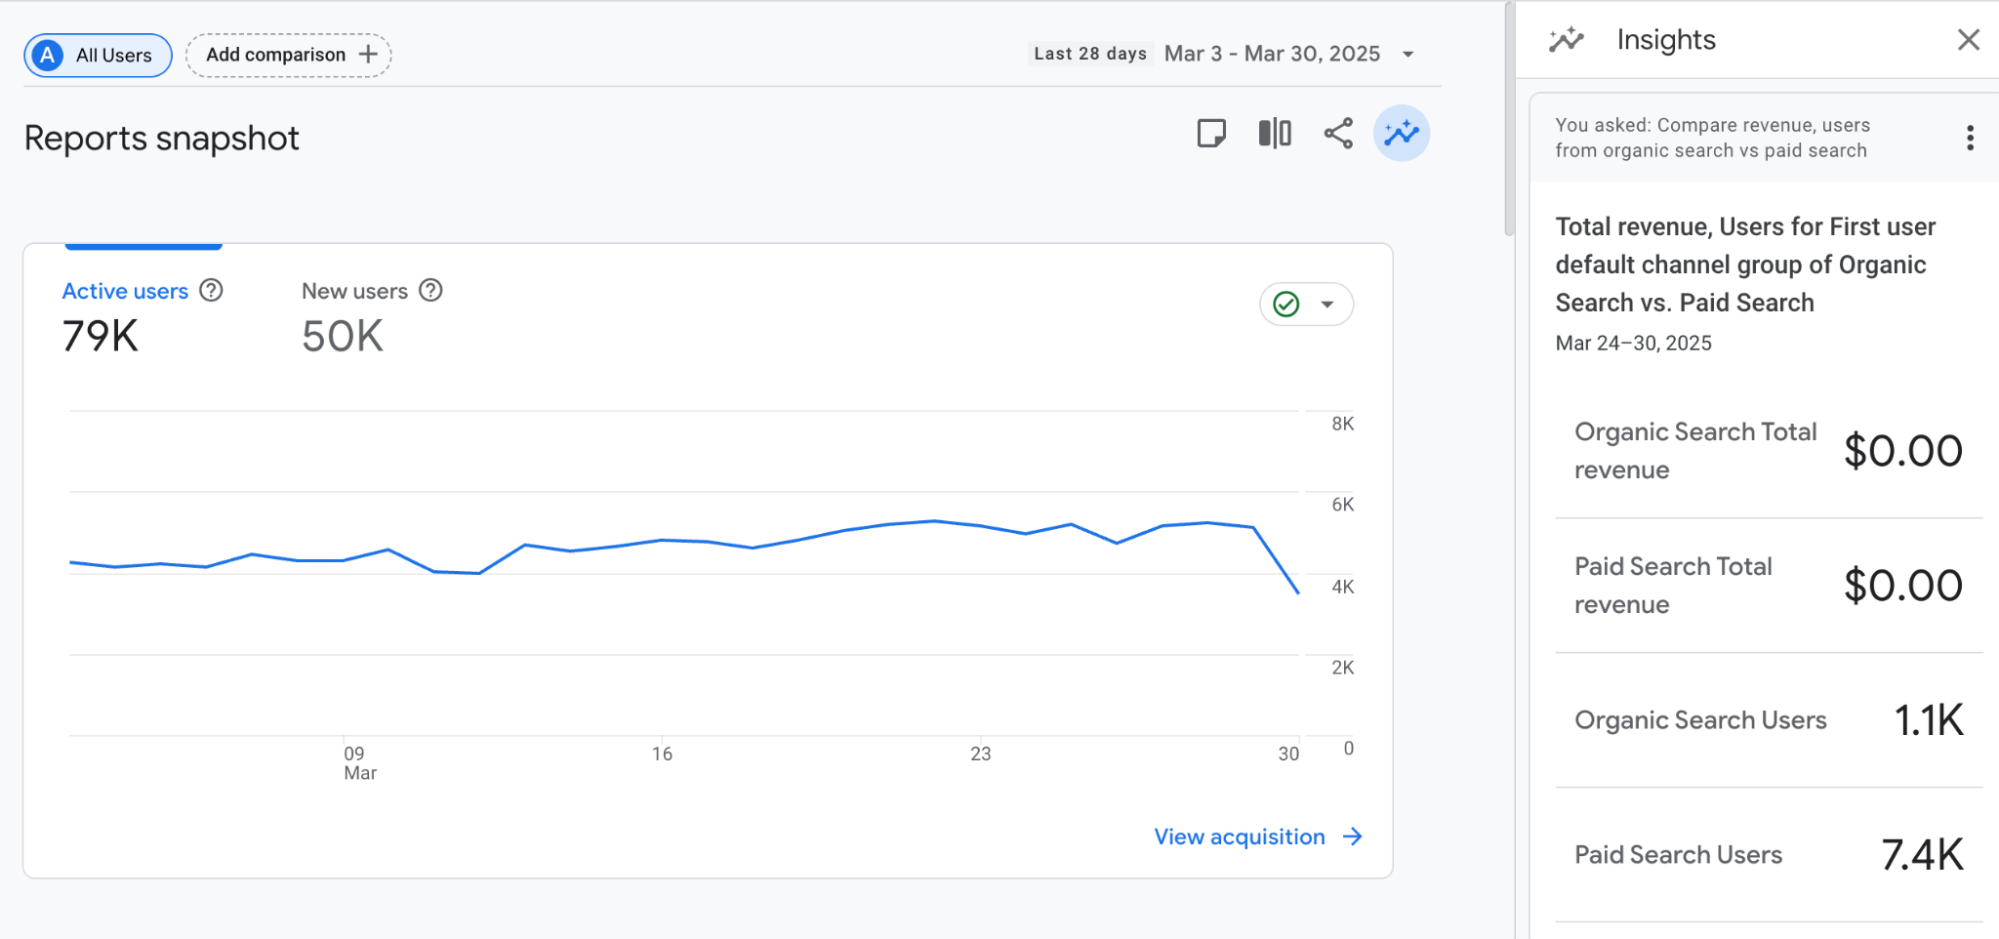1999x939 pixels.
Task: Click Paid Search Users label
Action: coord(1678,855)
